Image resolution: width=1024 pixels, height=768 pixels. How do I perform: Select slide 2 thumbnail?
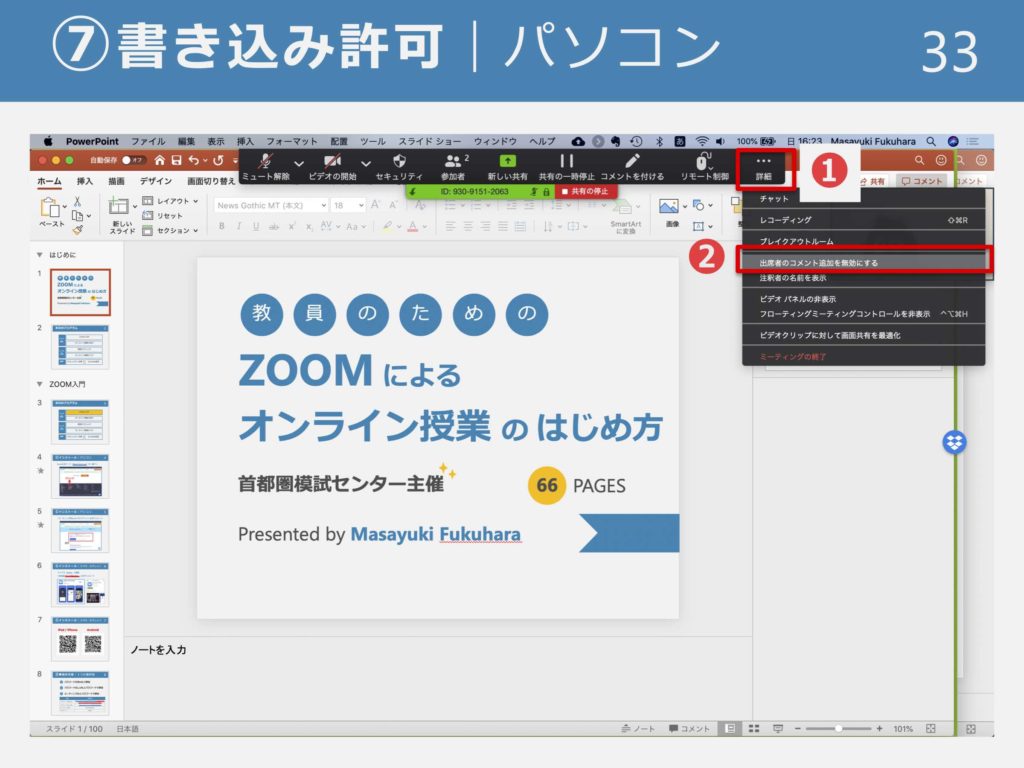pos(80,347)
